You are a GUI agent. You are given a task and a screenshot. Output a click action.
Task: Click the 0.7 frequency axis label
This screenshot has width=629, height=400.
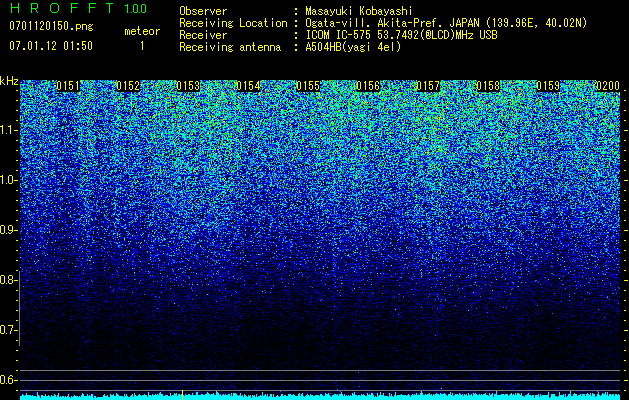9,330
